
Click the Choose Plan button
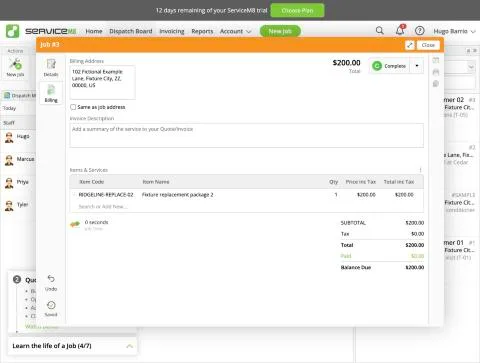(297, 11)
